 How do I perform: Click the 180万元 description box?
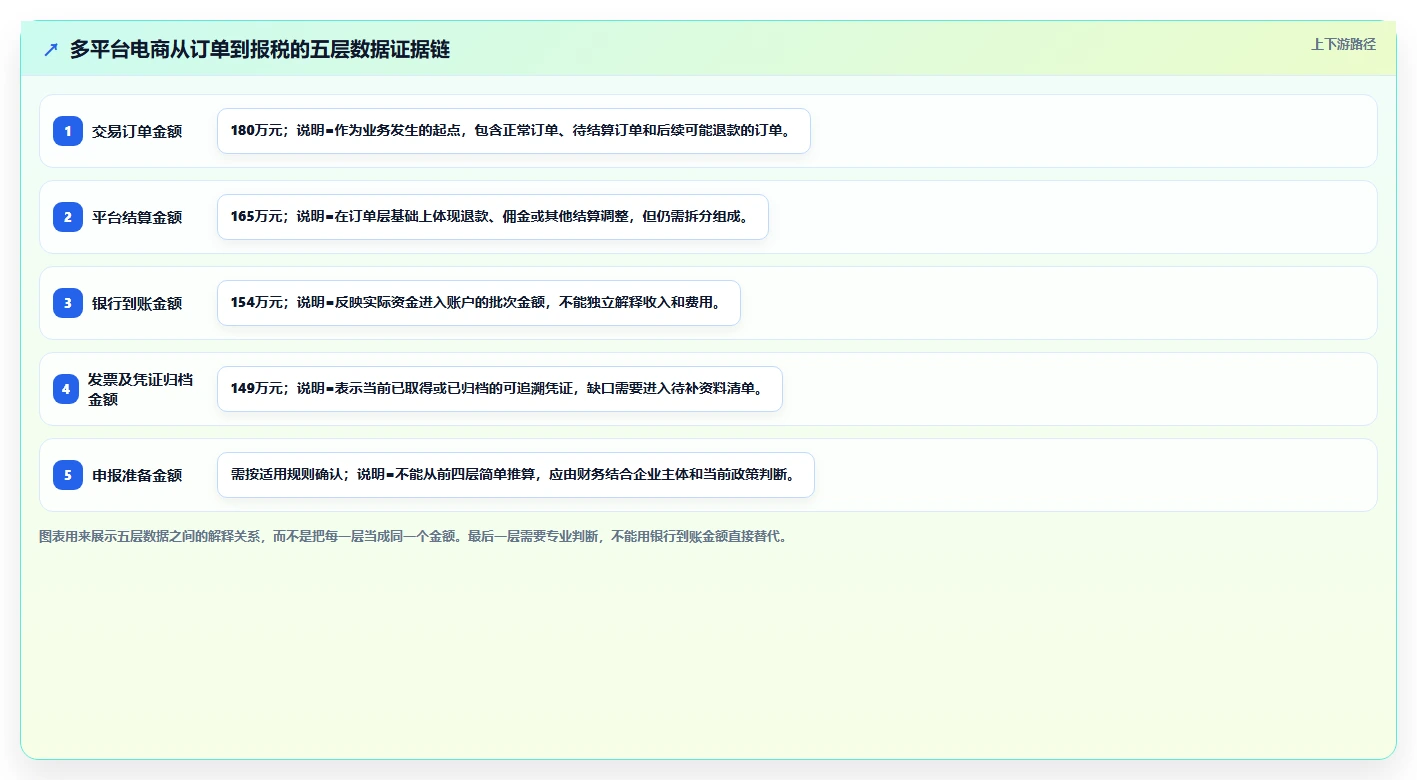[x=514, y=131]
